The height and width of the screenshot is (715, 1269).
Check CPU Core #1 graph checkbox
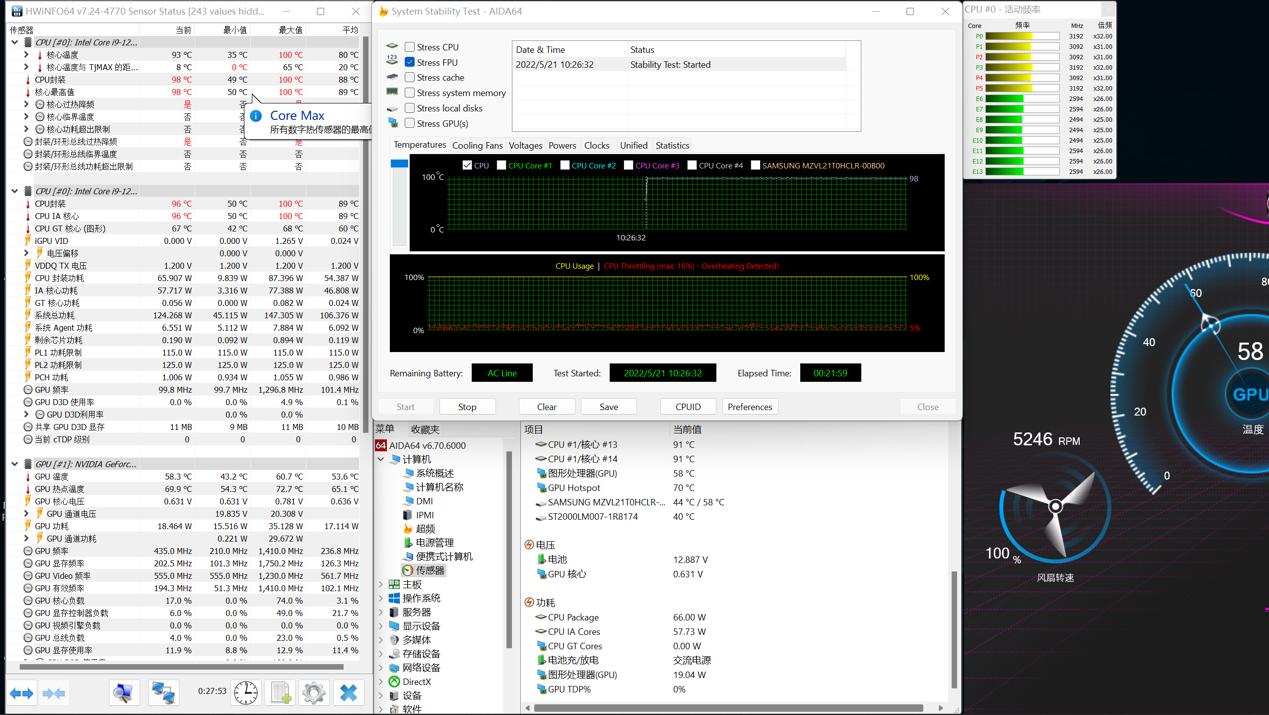coord(501,165)
